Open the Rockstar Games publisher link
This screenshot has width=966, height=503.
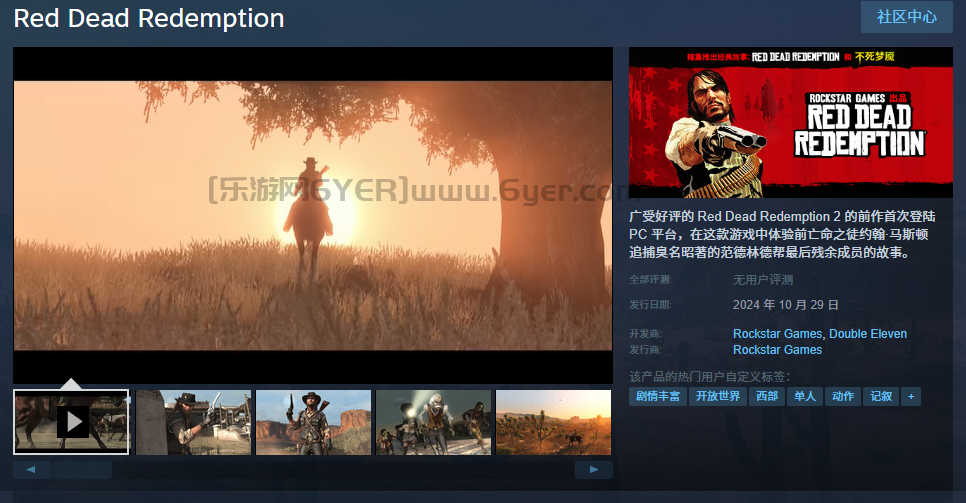point(777,350)
